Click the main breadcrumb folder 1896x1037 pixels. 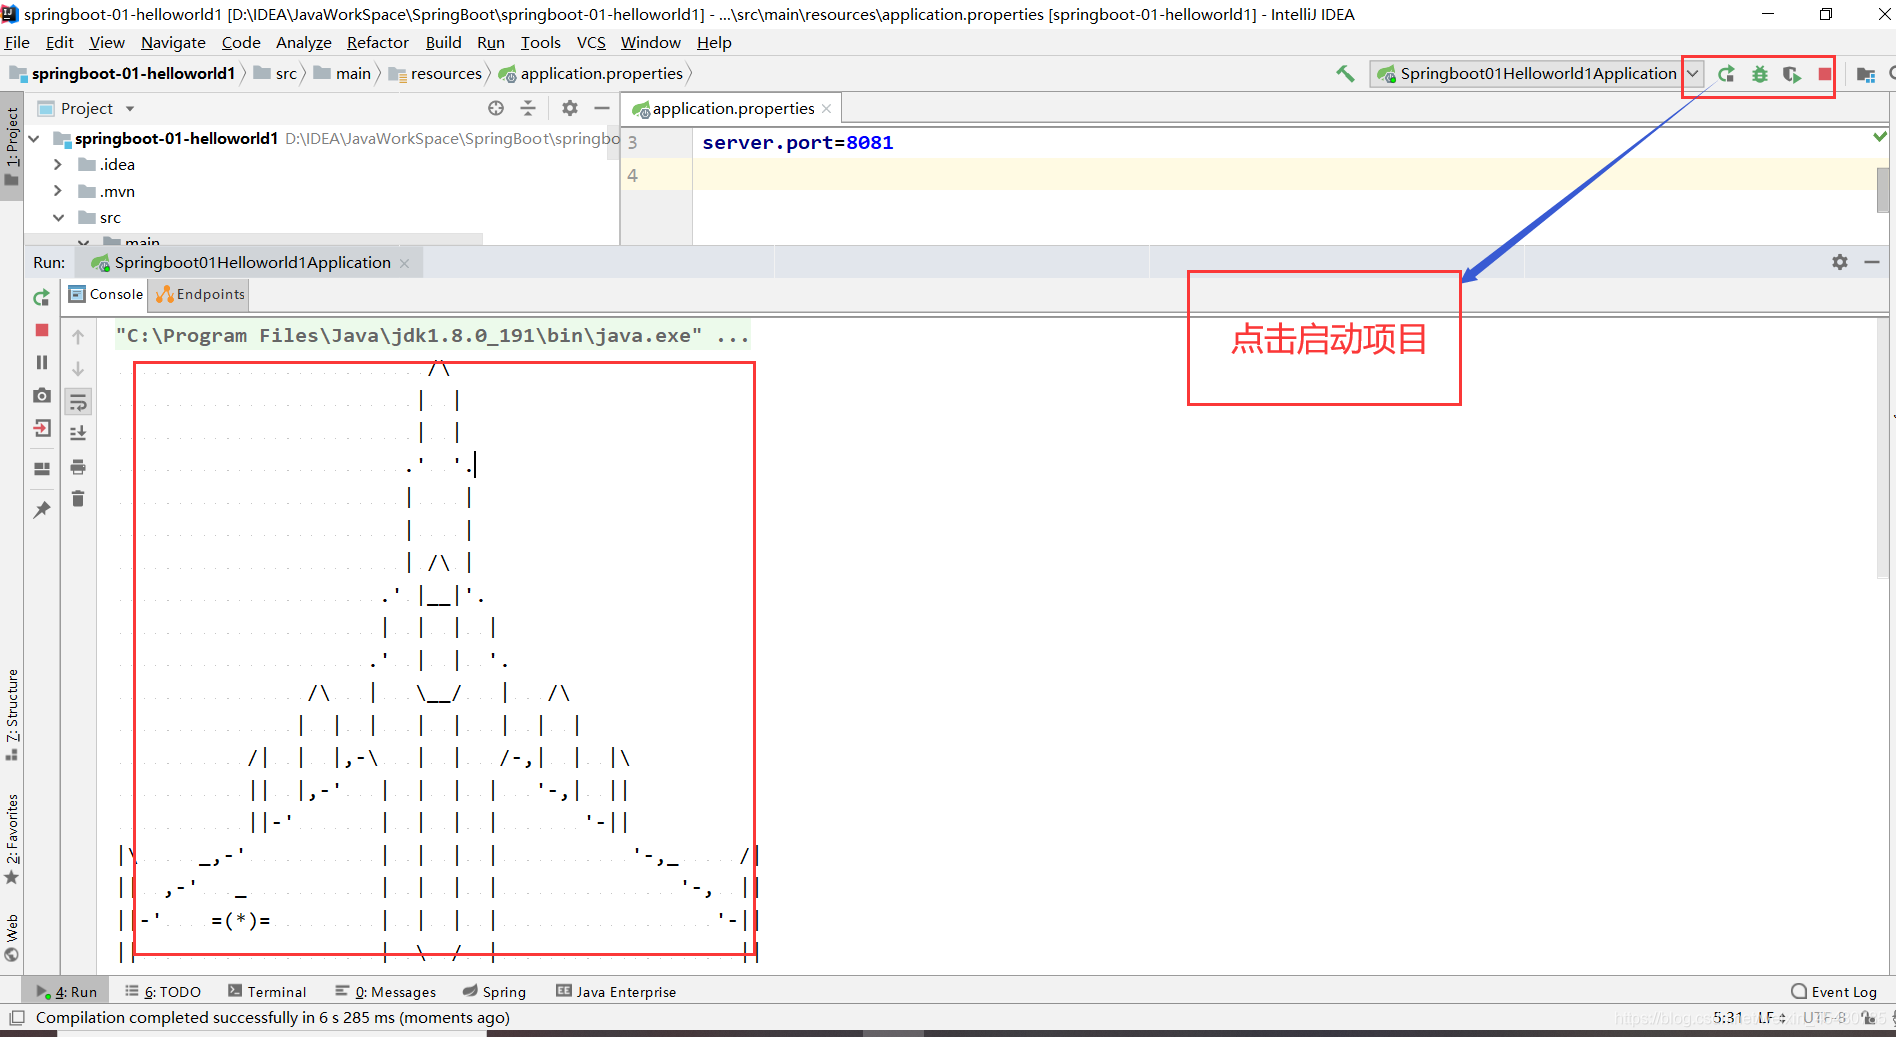343,73
